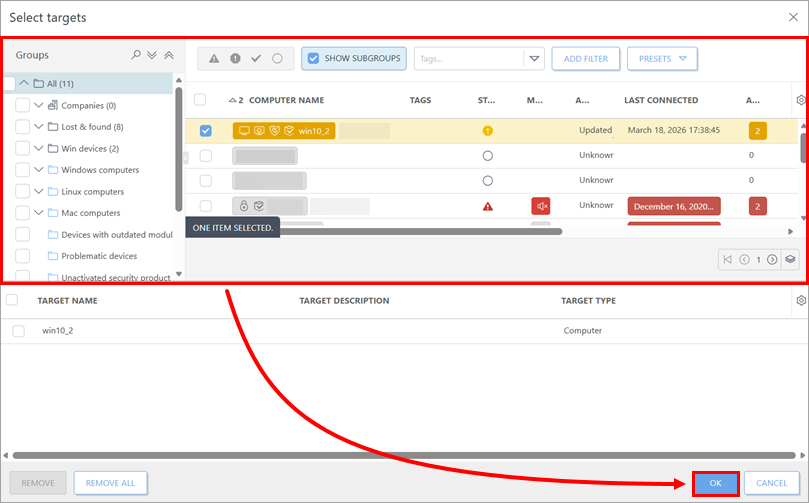Click the computer list horizontal scrollbar
The image size is (809, 503).
coord(400,231)
